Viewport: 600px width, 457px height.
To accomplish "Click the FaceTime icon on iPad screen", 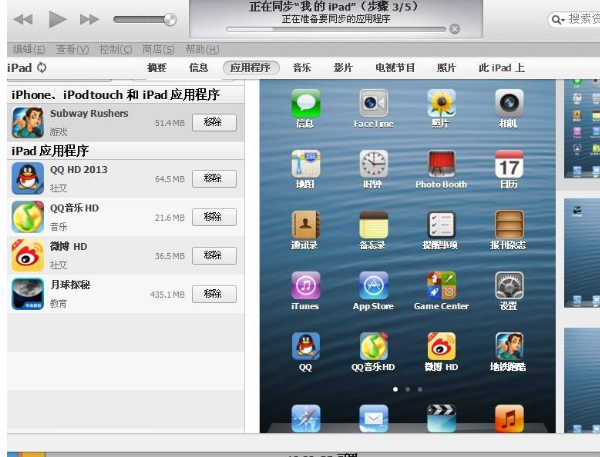I will click(x=373, y=103).
